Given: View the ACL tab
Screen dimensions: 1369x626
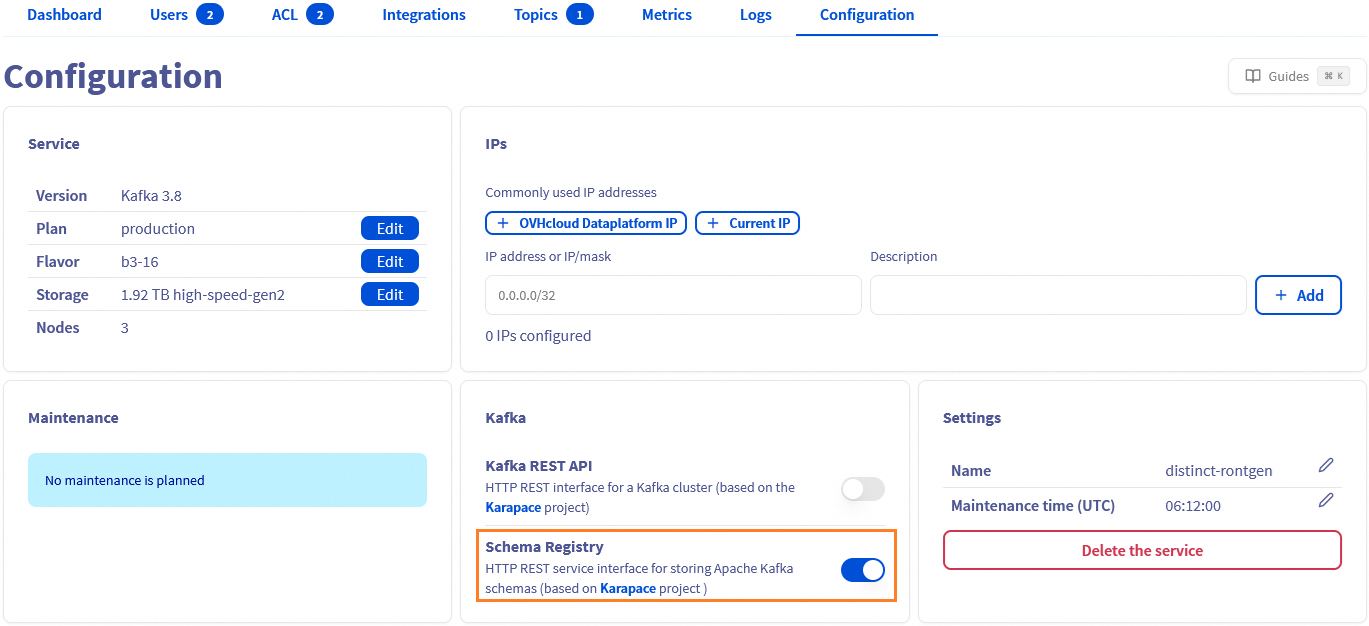Looking at the screenshot, I should tap(283, 14).
